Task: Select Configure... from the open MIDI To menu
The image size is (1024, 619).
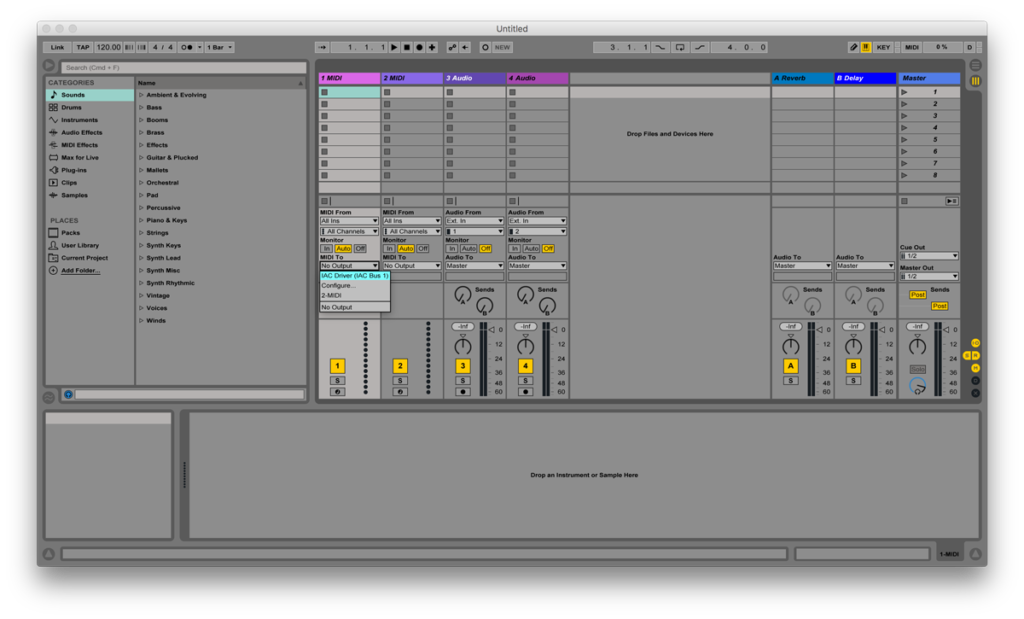Action: coord(338,286)
